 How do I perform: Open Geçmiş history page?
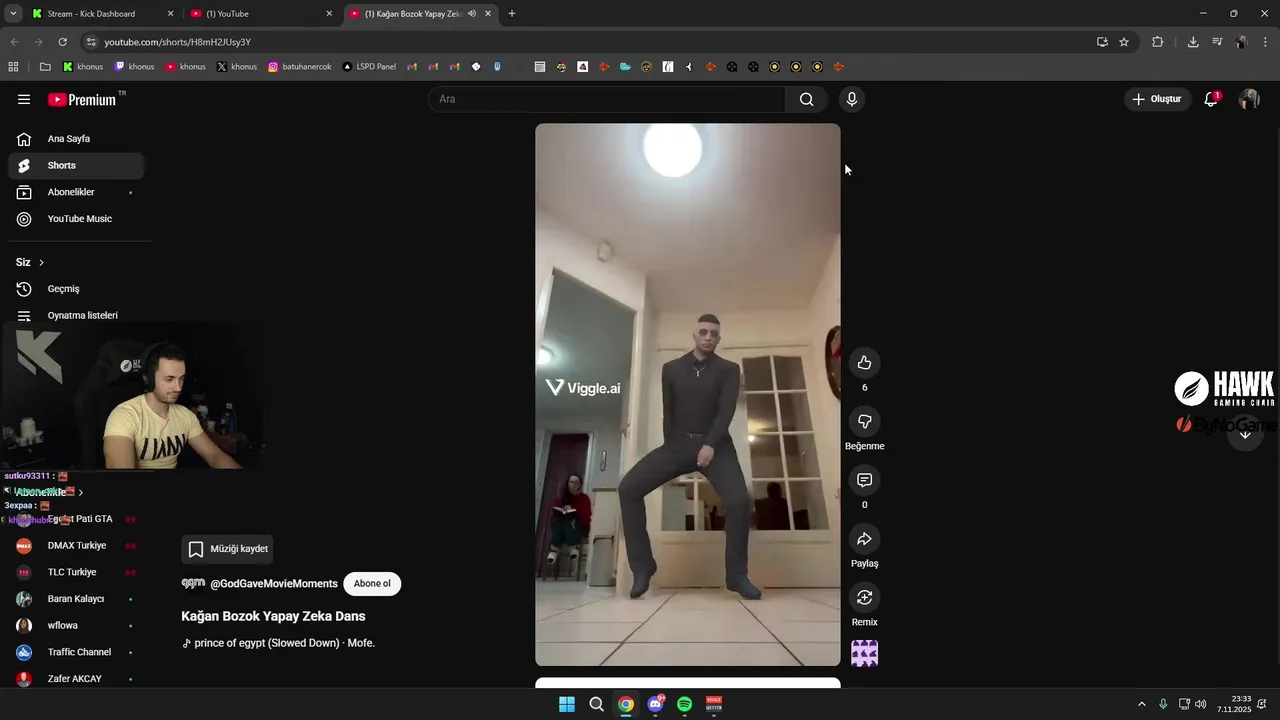[x=76, y=289]
